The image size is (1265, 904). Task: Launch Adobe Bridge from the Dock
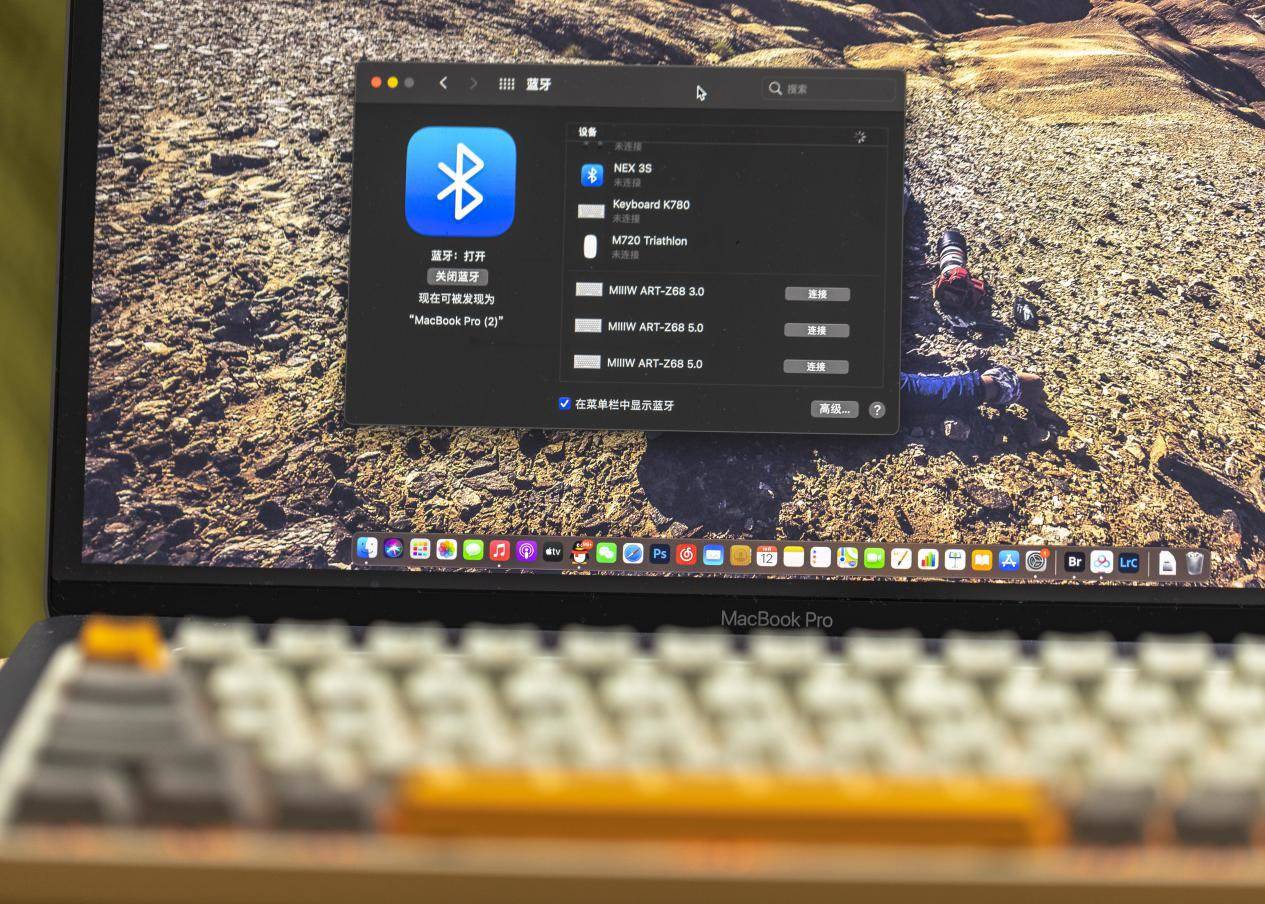tap(1075, 562)
